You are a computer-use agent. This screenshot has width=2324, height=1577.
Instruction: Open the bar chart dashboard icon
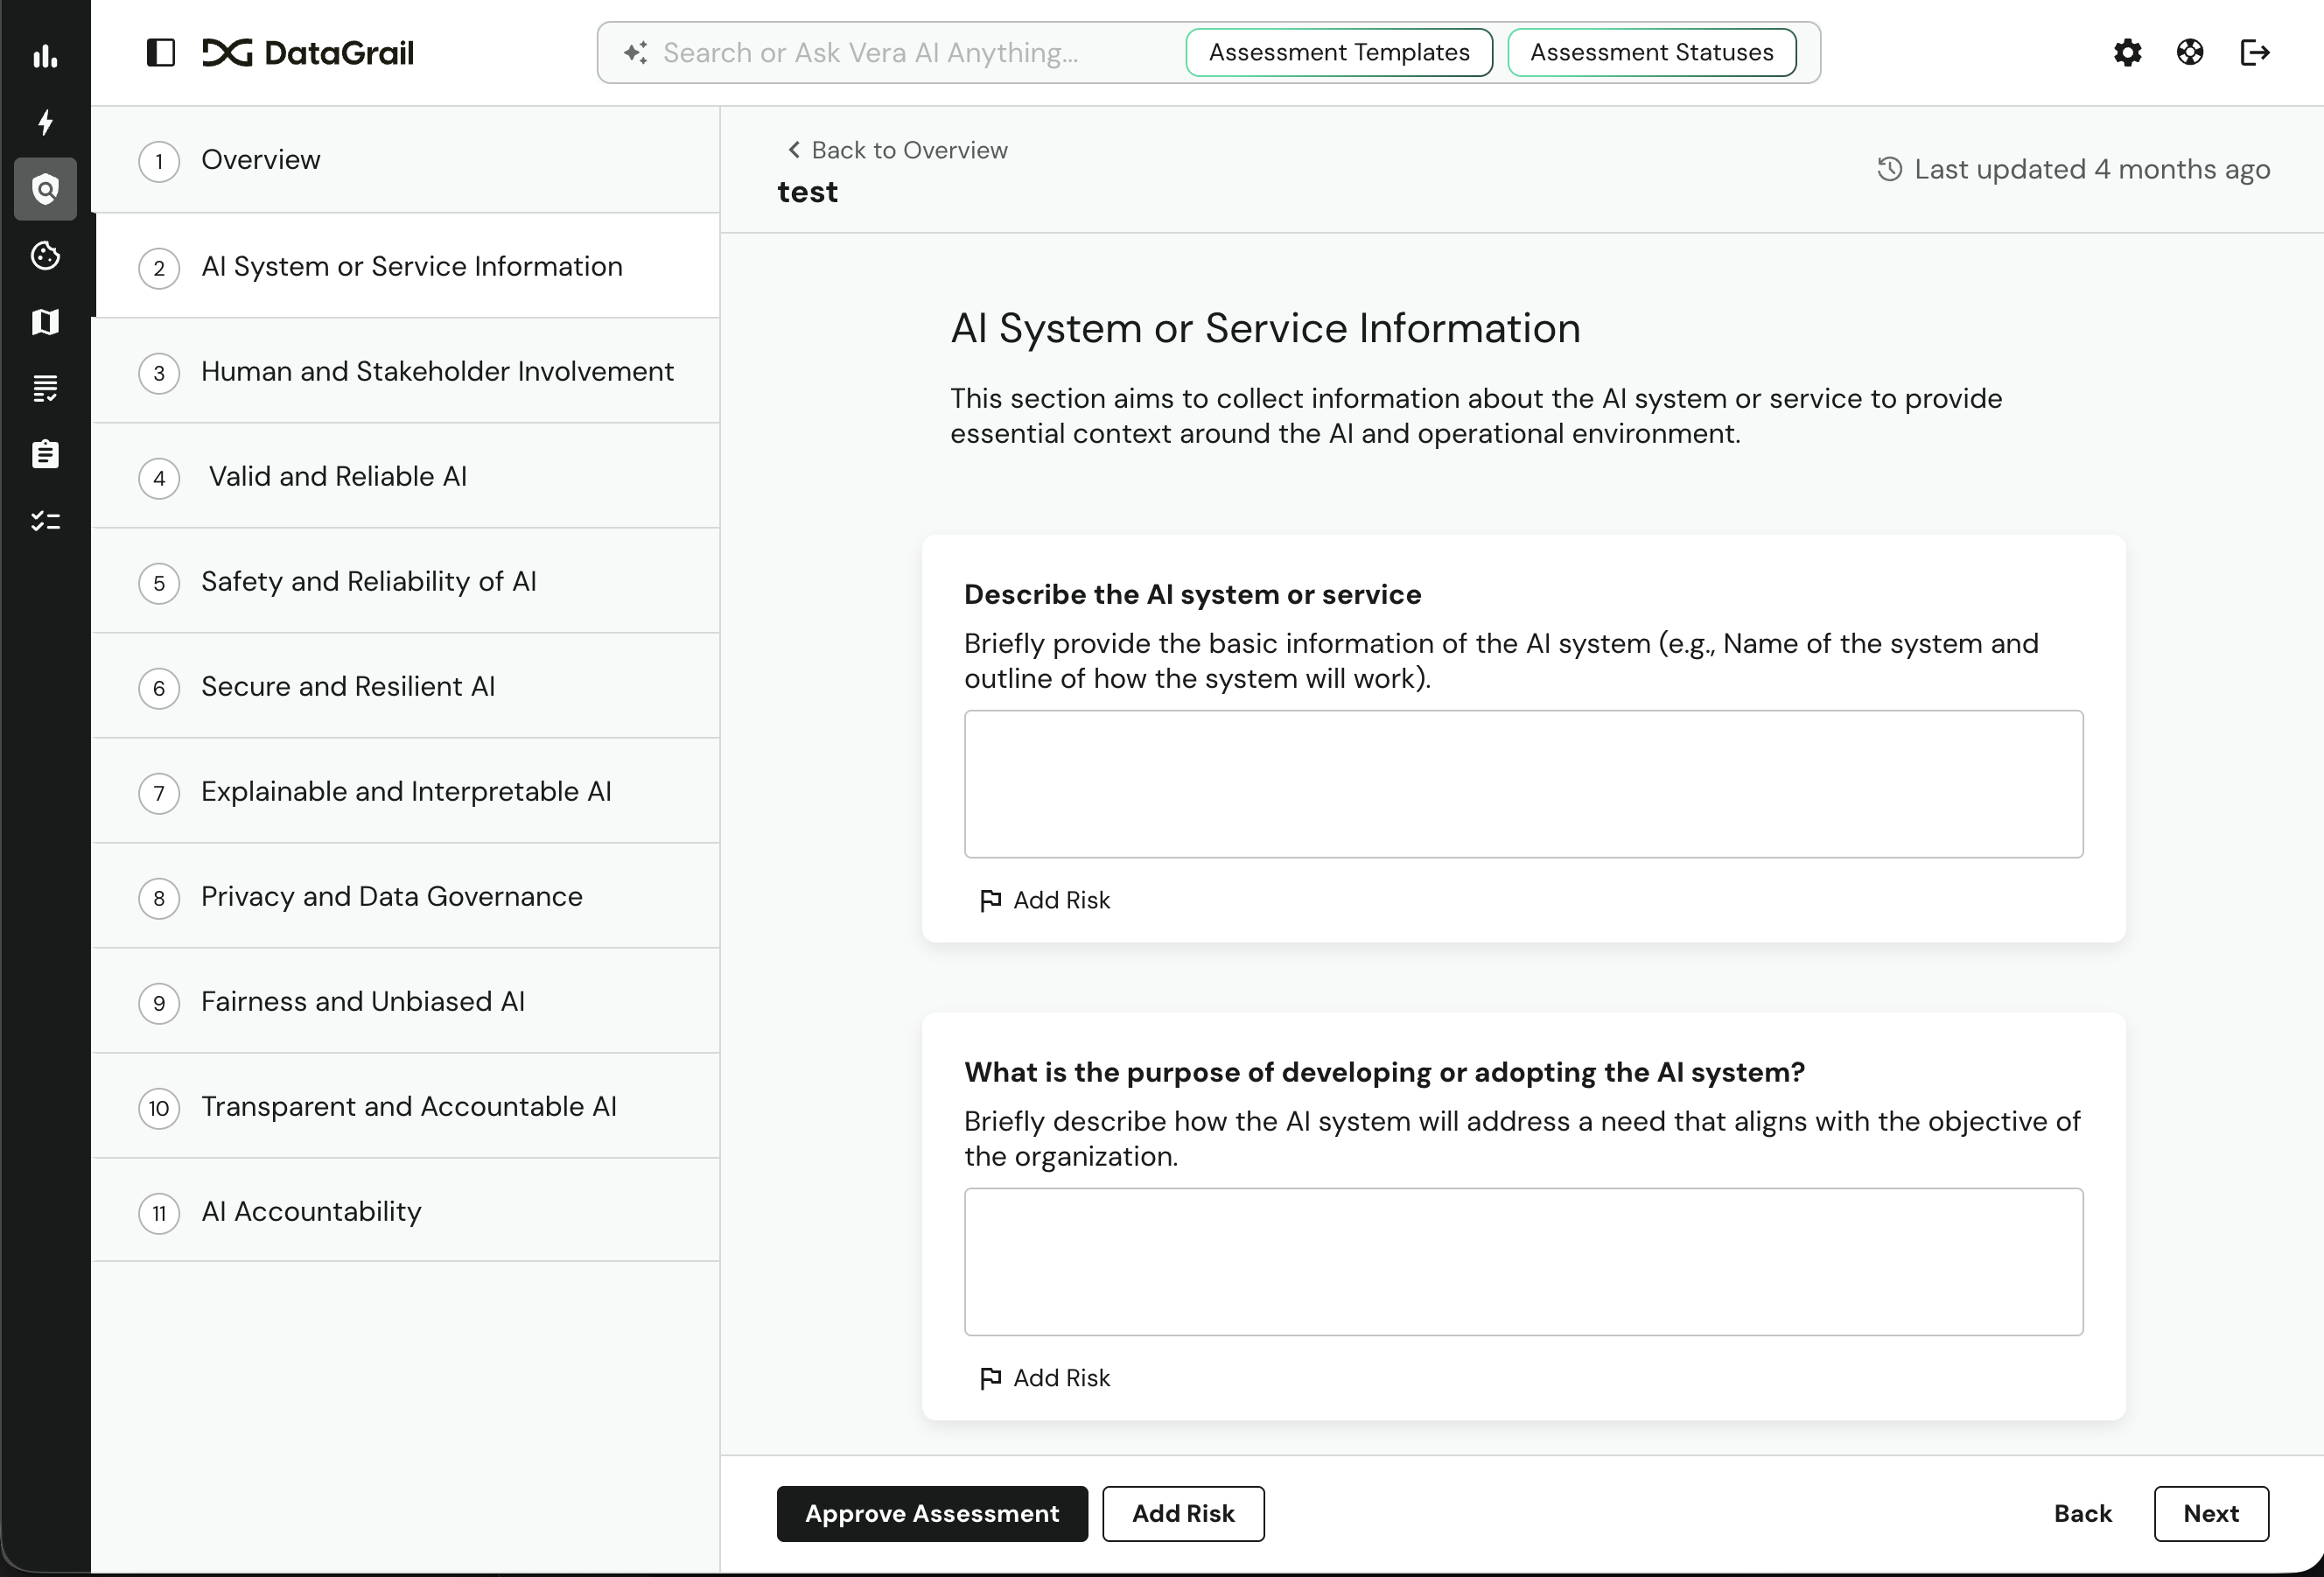(x=45, y=56)
